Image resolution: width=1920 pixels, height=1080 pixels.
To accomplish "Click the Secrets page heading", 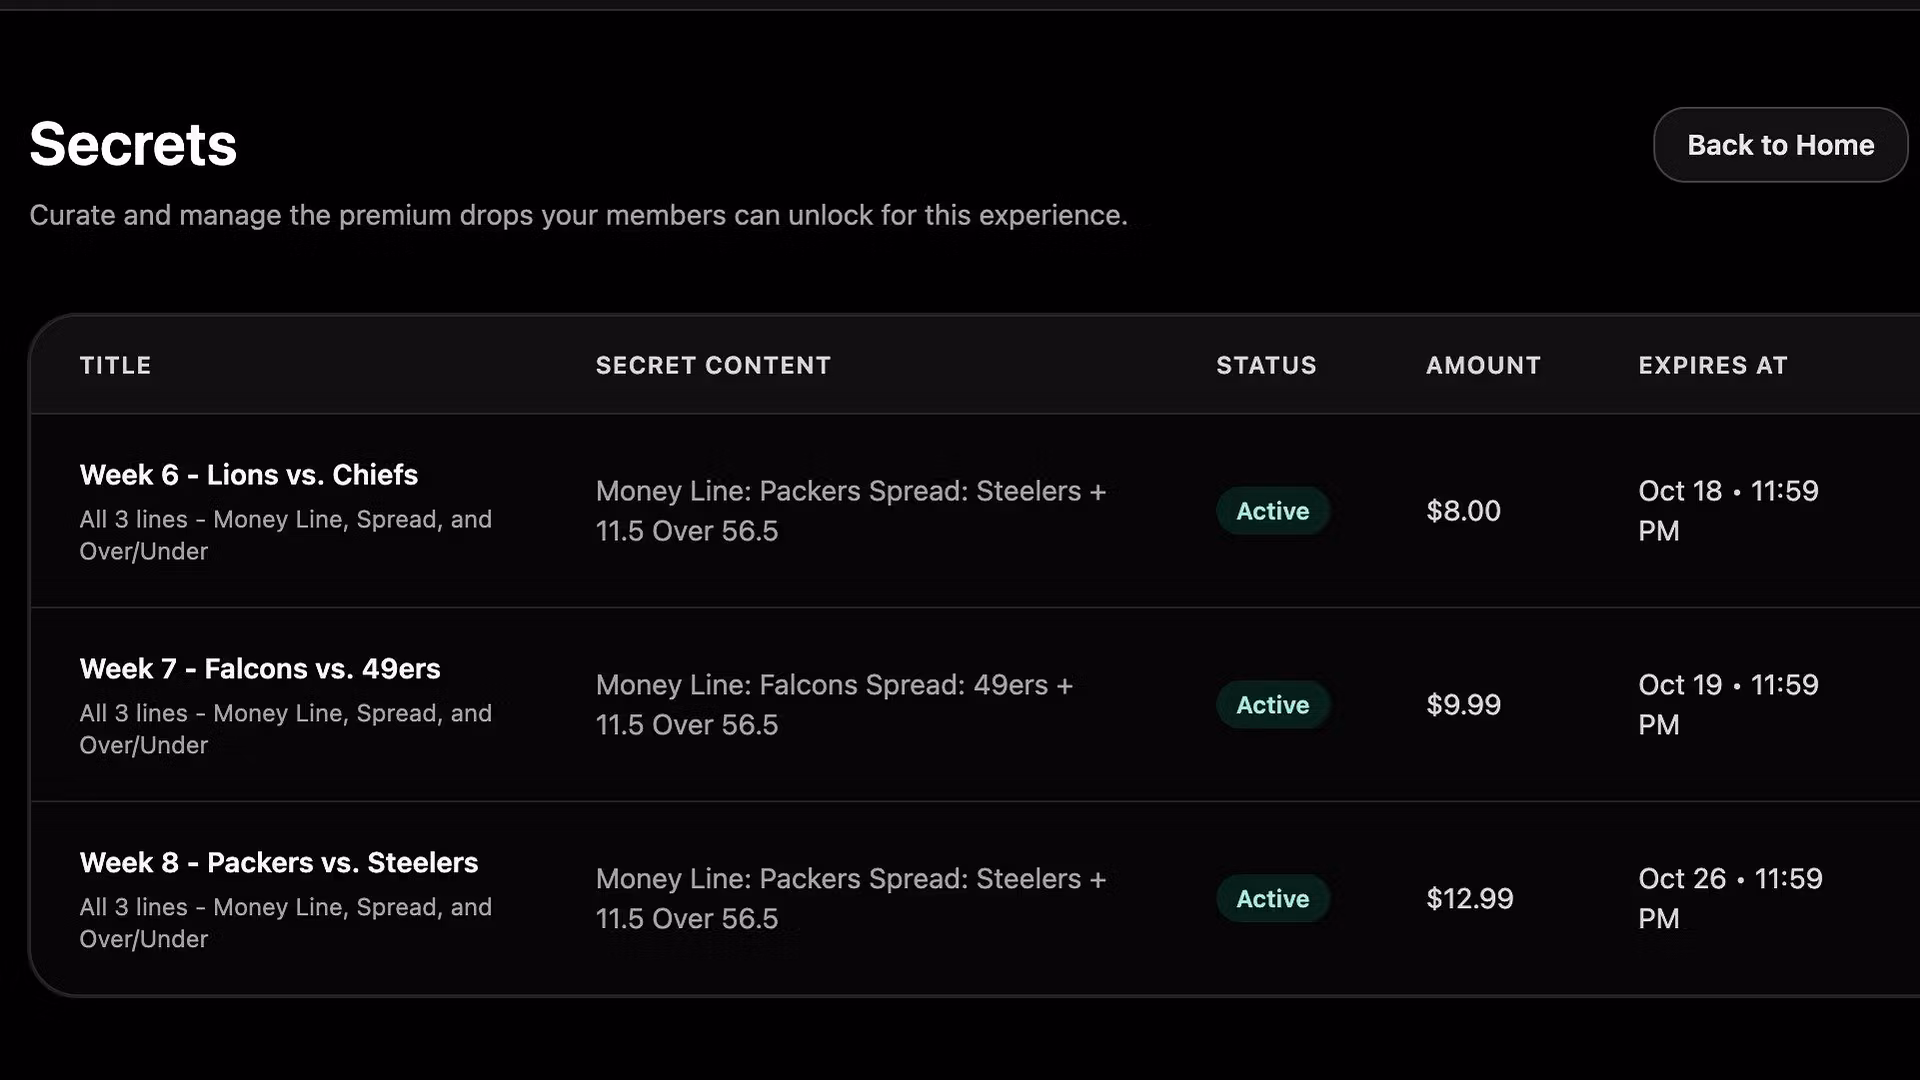I will [x=133, y=144].
